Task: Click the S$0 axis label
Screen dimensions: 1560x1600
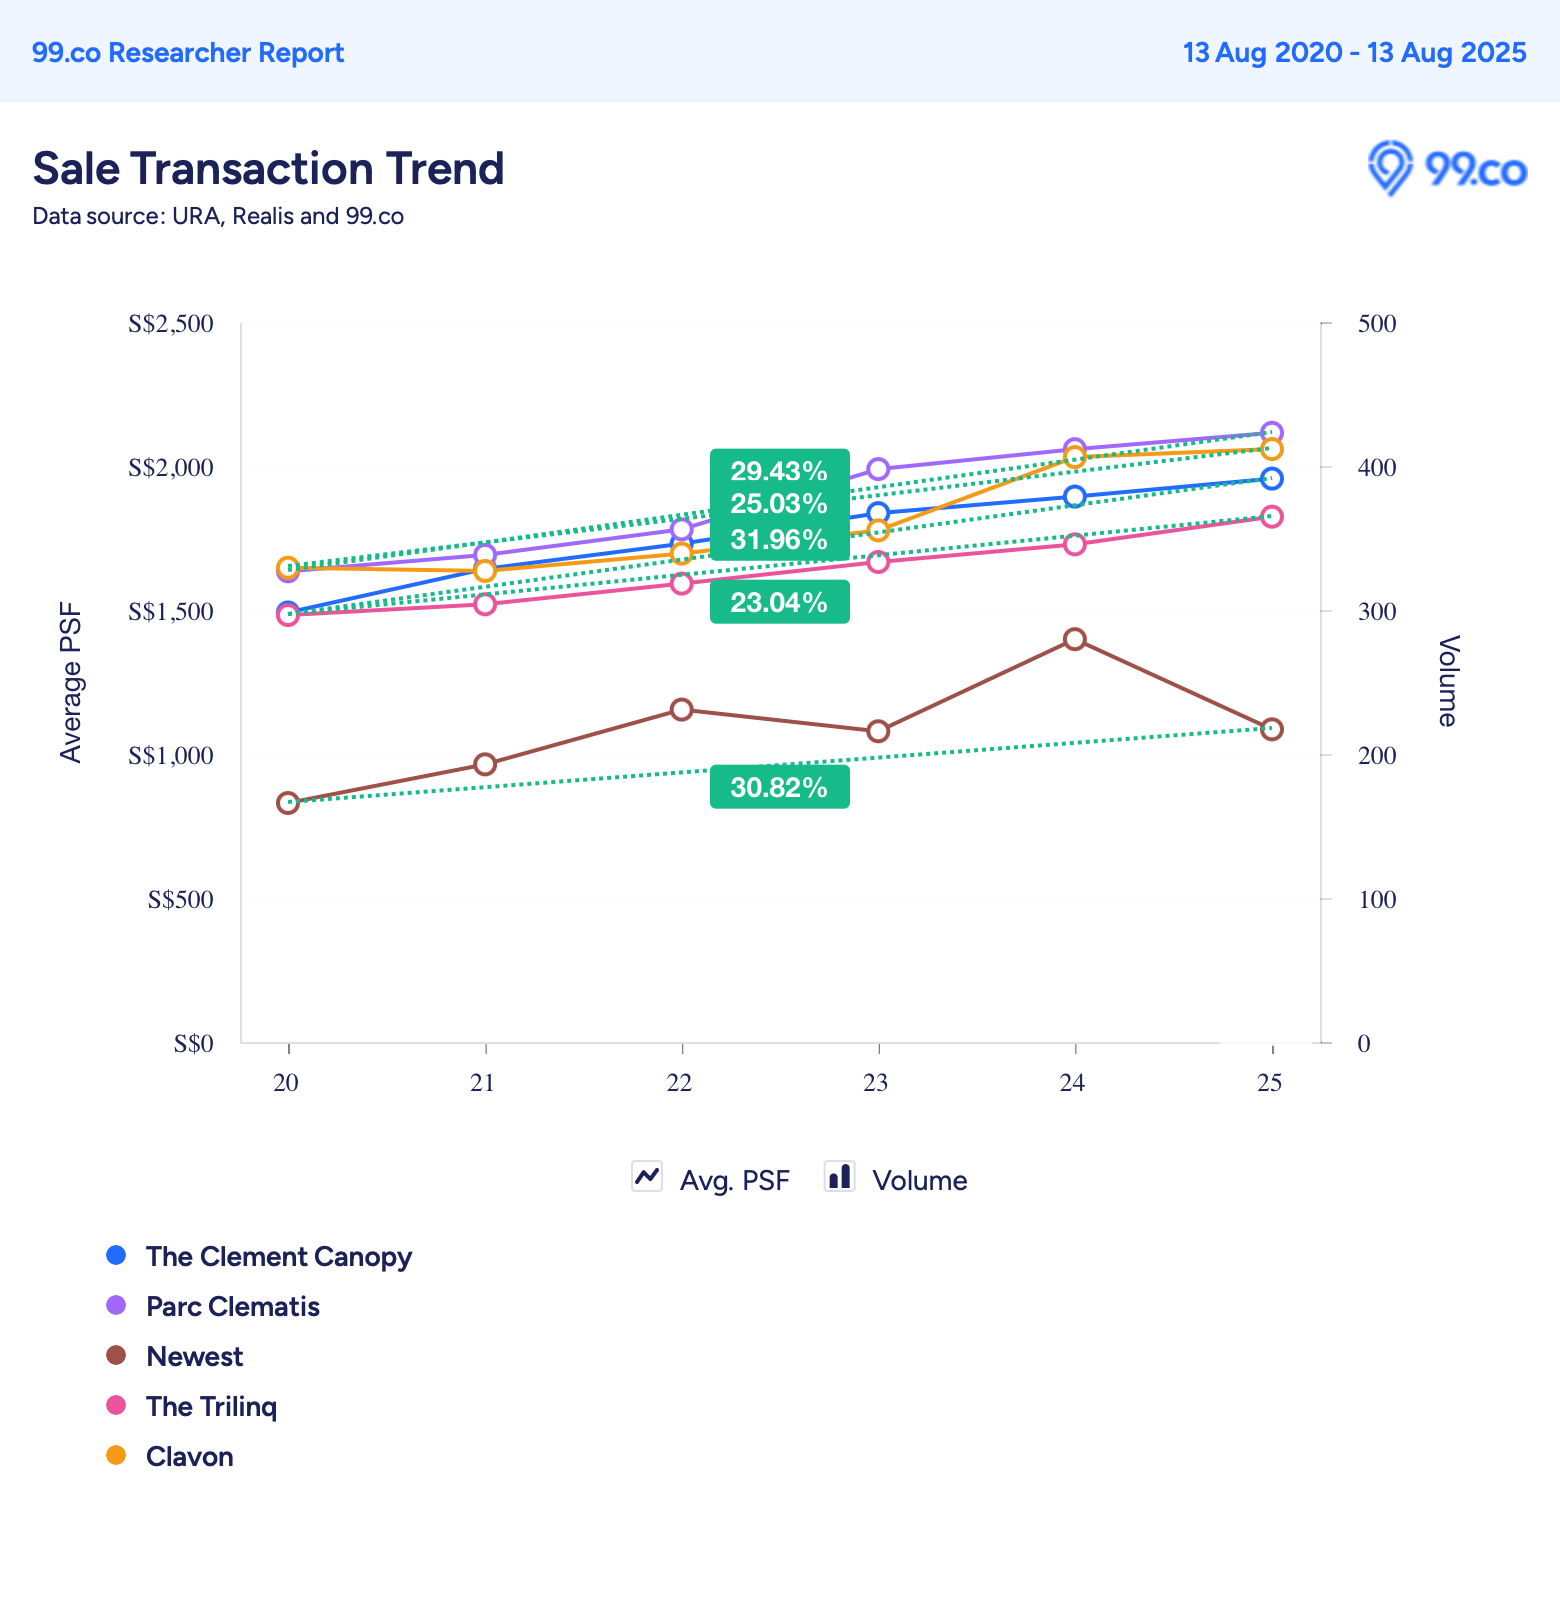Action: click(194, 1044)
